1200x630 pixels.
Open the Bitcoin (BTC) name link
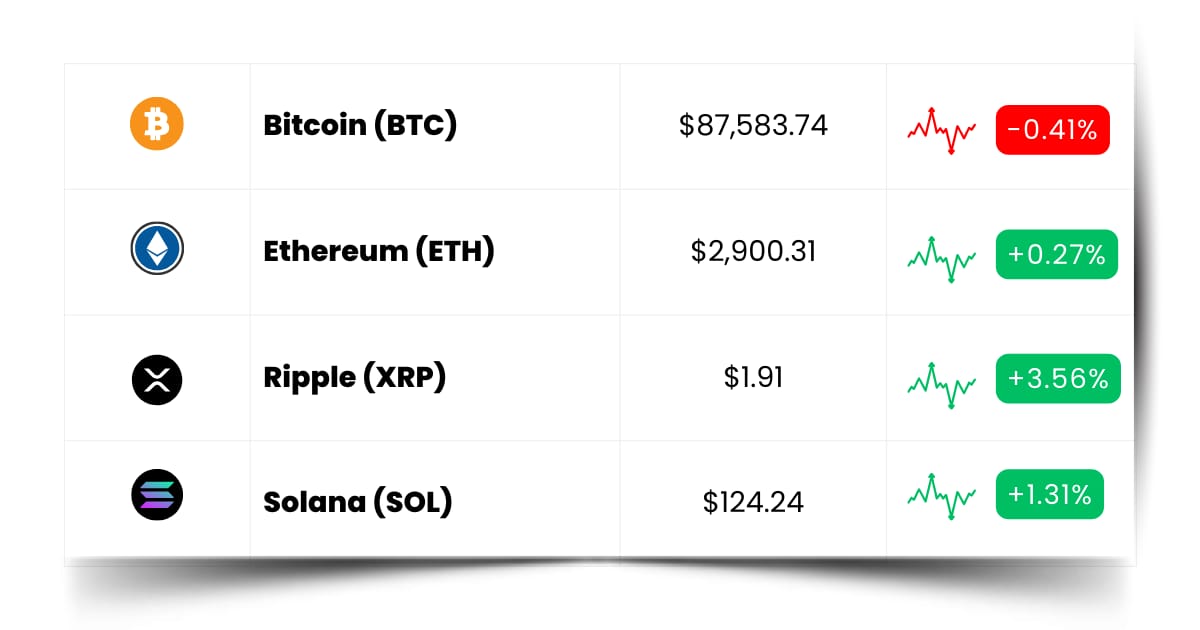coord(360,126)
